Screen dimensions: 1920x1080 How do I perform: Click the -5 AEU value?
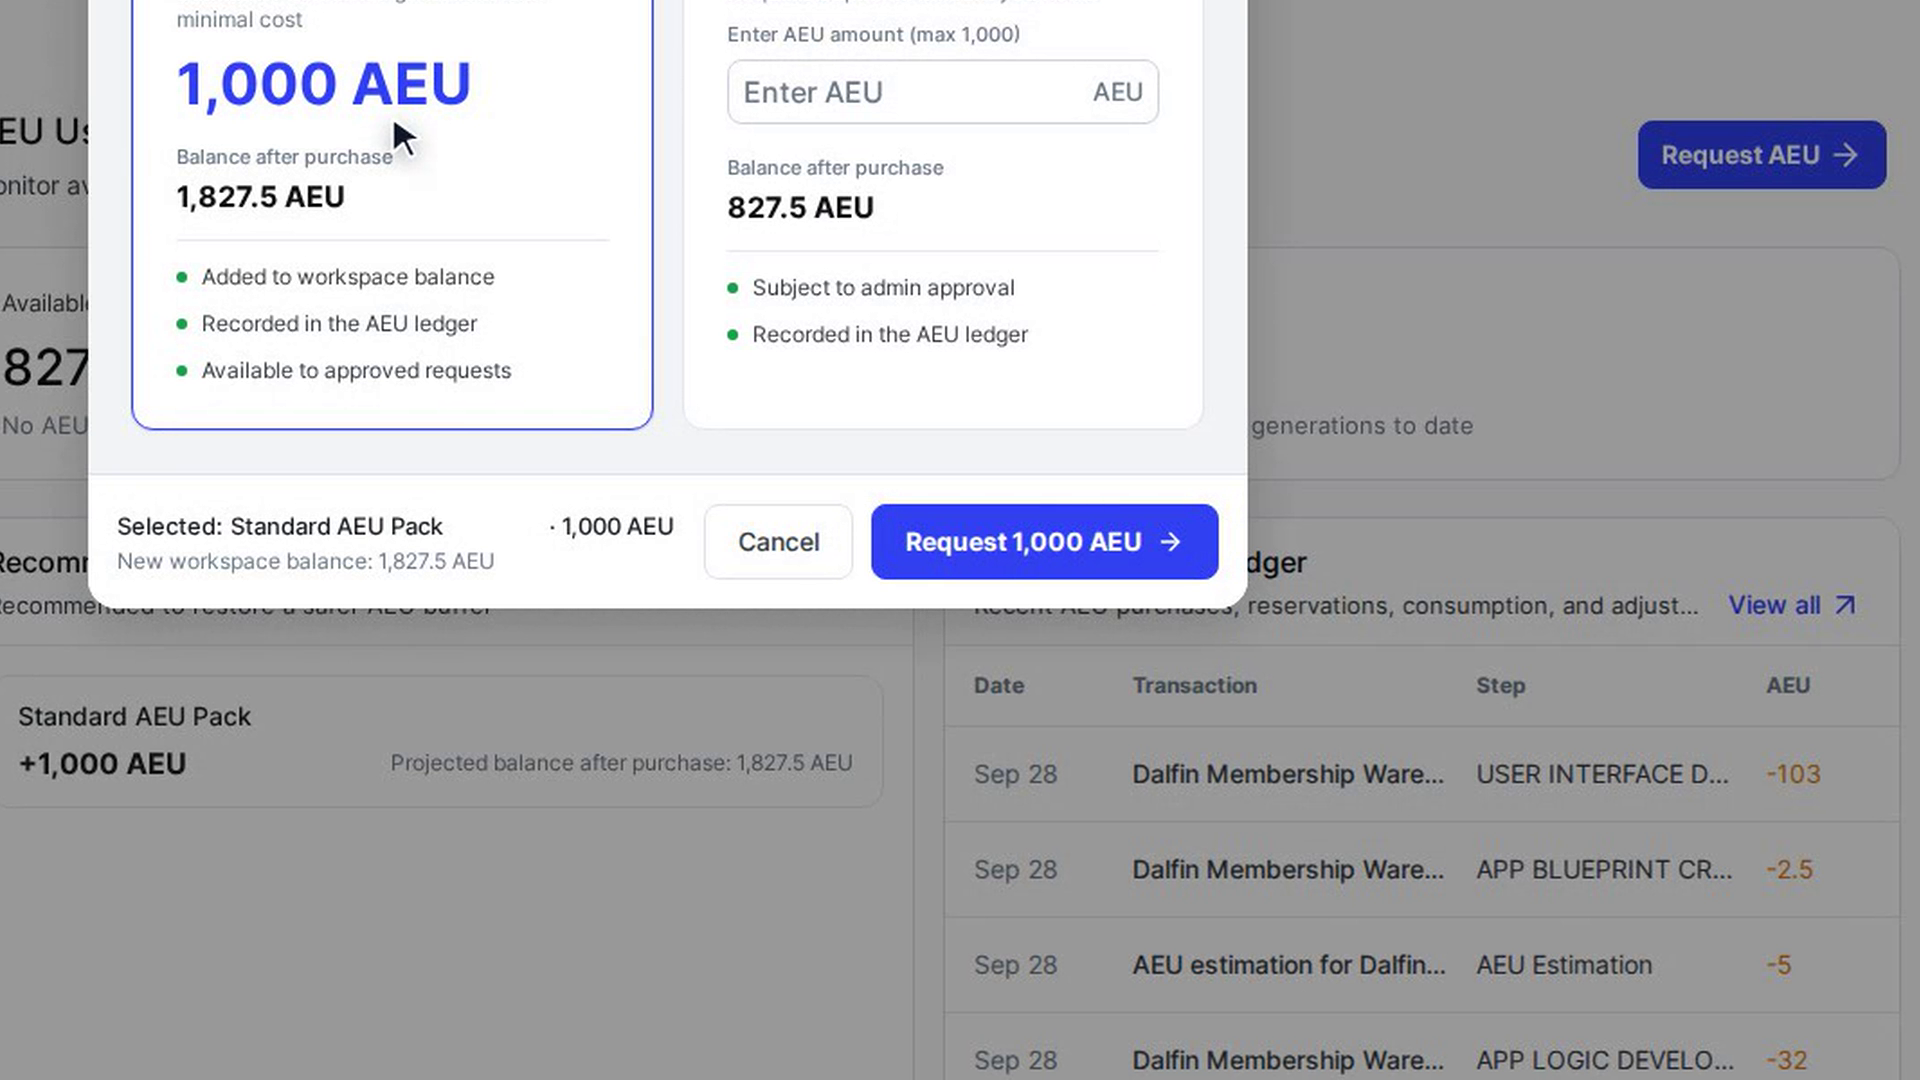[1778, 965]
